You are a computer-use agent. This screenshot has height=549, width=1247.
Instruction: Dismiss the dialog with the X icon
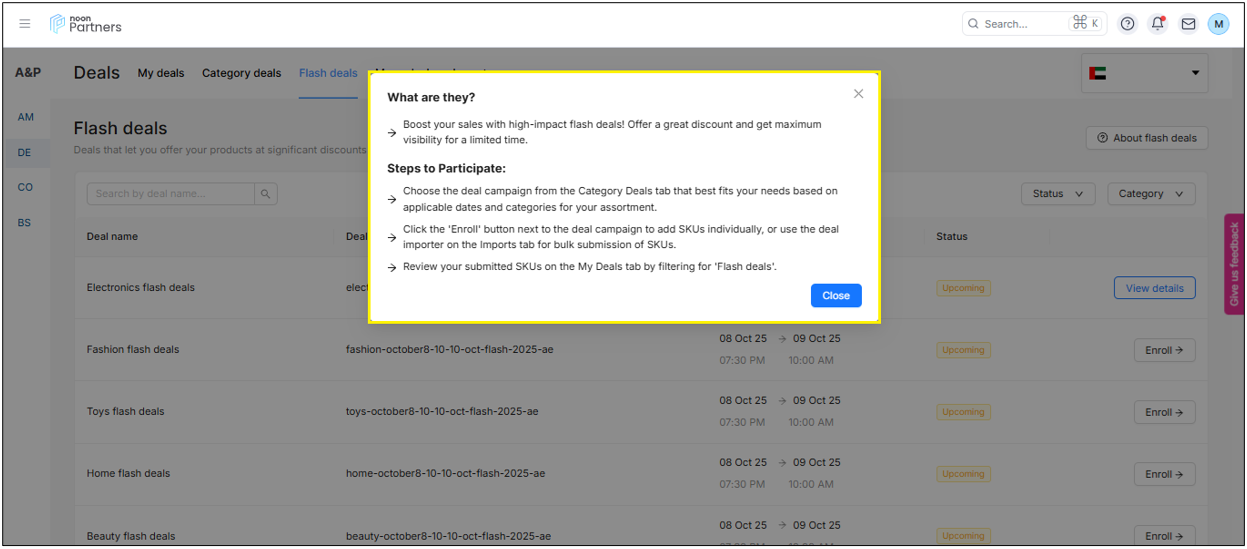pyautogui.click(x=858, y=94)
